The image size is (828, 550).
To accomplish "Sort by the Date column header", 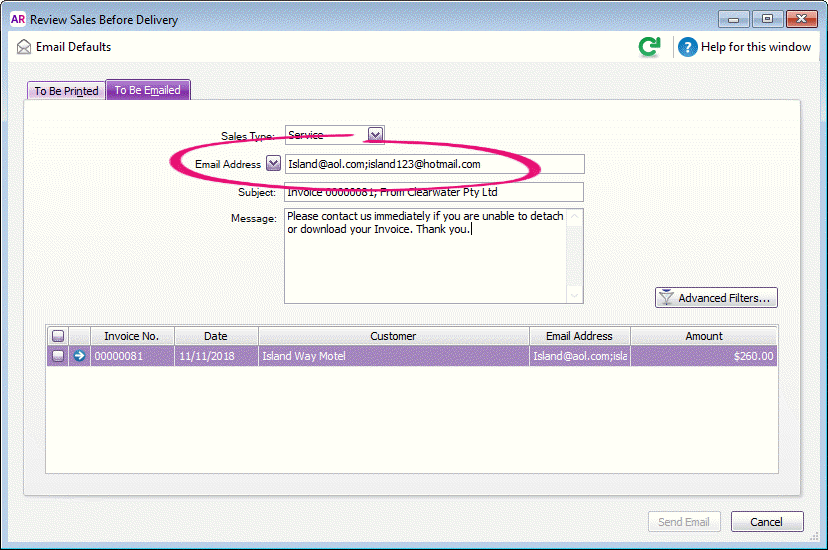I will 216,336.
